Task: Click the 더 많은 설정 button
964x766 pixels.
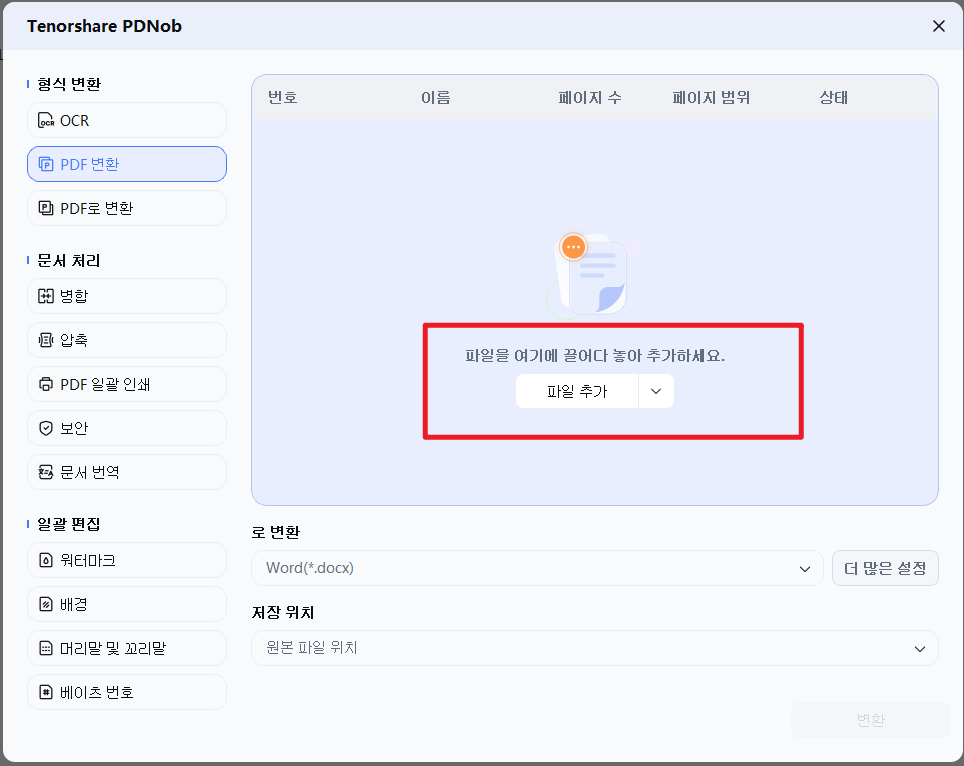Action: 885,568
